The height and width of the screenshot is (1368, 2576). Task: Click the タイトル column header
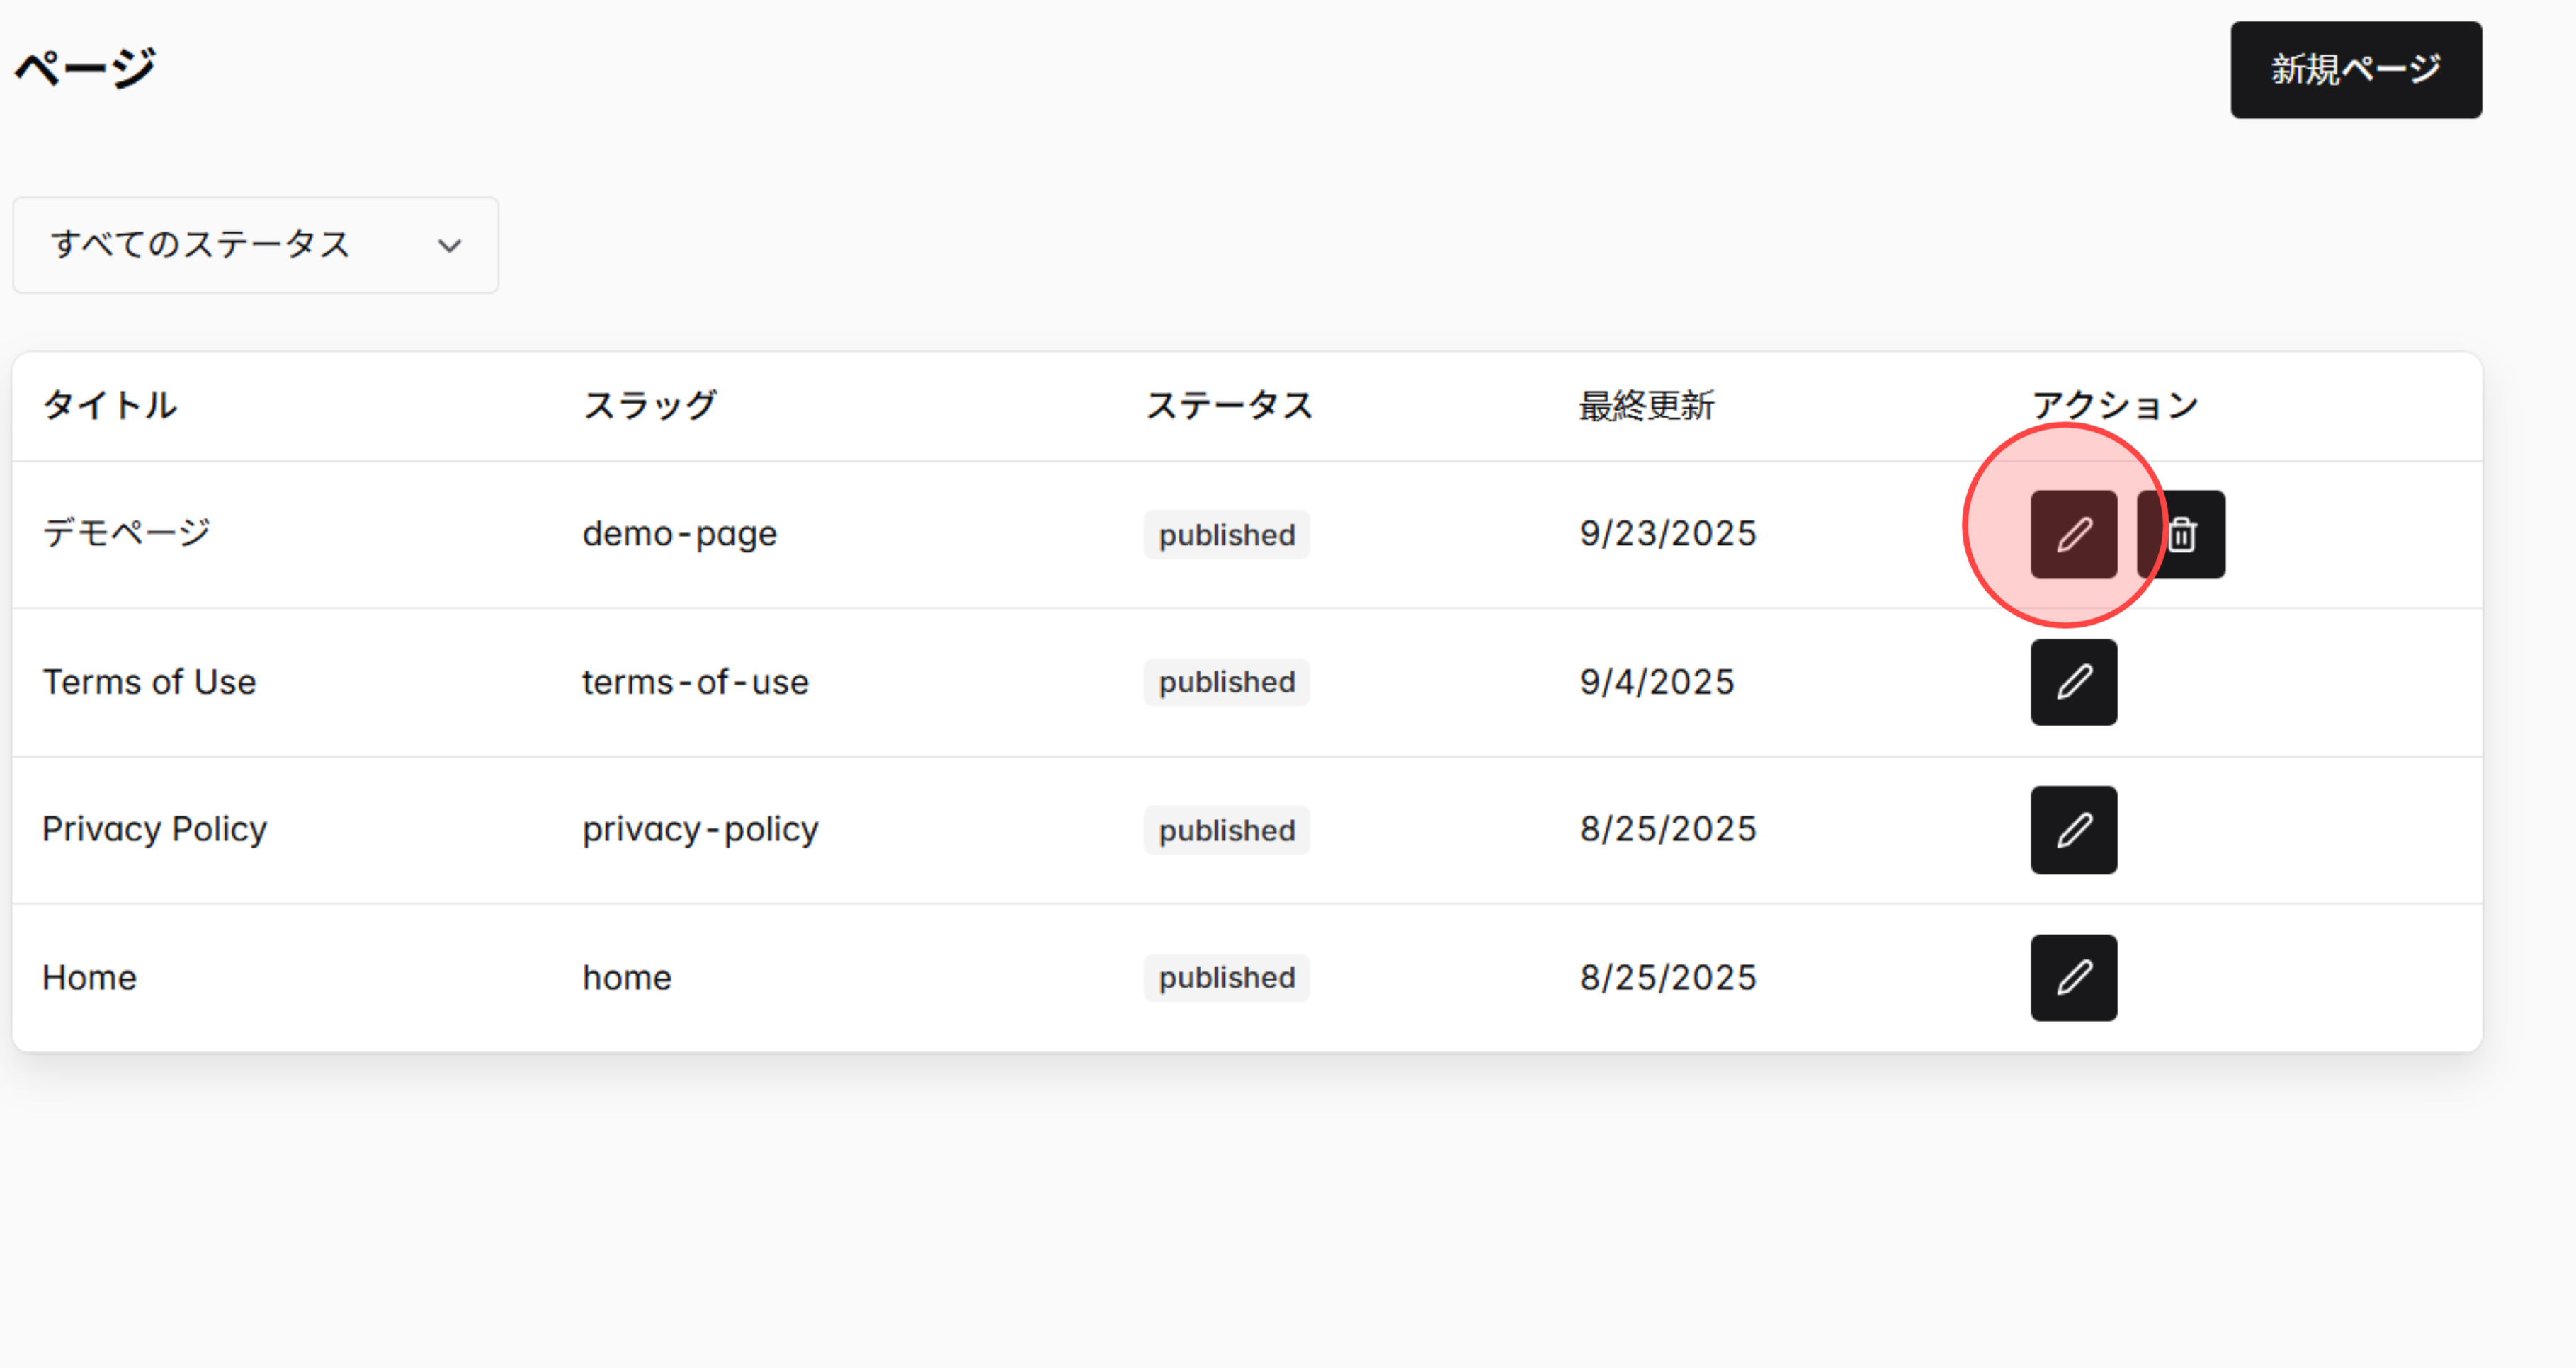coord(109,405)
